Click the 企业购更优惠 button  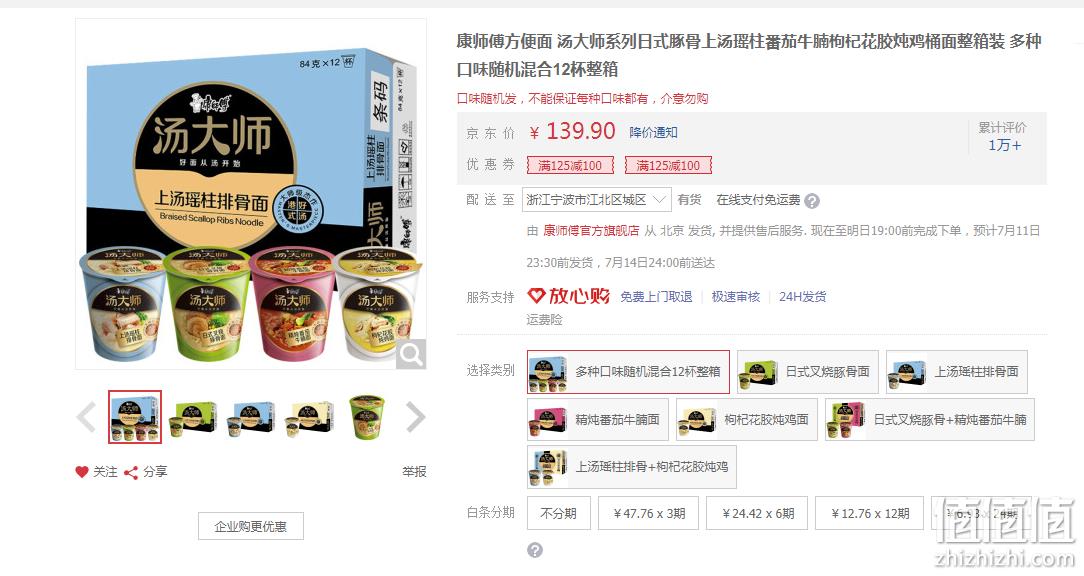[x=250, y=526]
